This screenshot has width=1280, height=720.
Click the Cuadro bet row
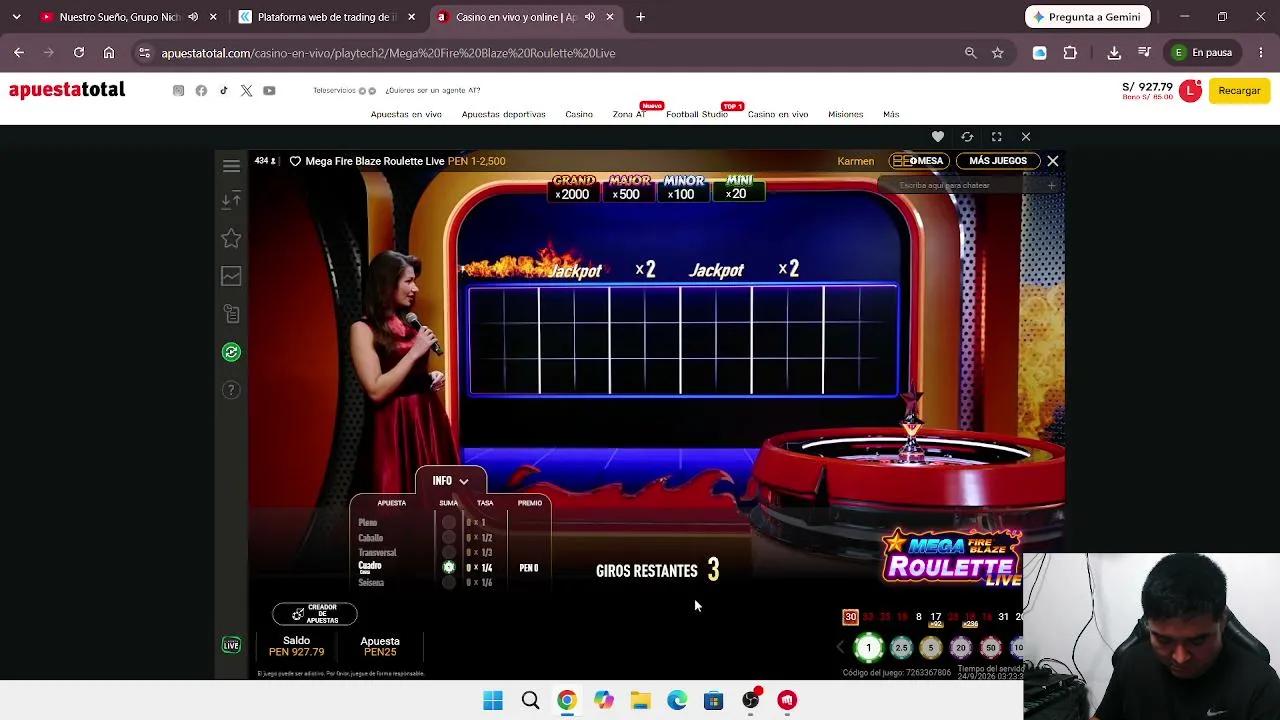pyautogui.click(x=448, y=567)
